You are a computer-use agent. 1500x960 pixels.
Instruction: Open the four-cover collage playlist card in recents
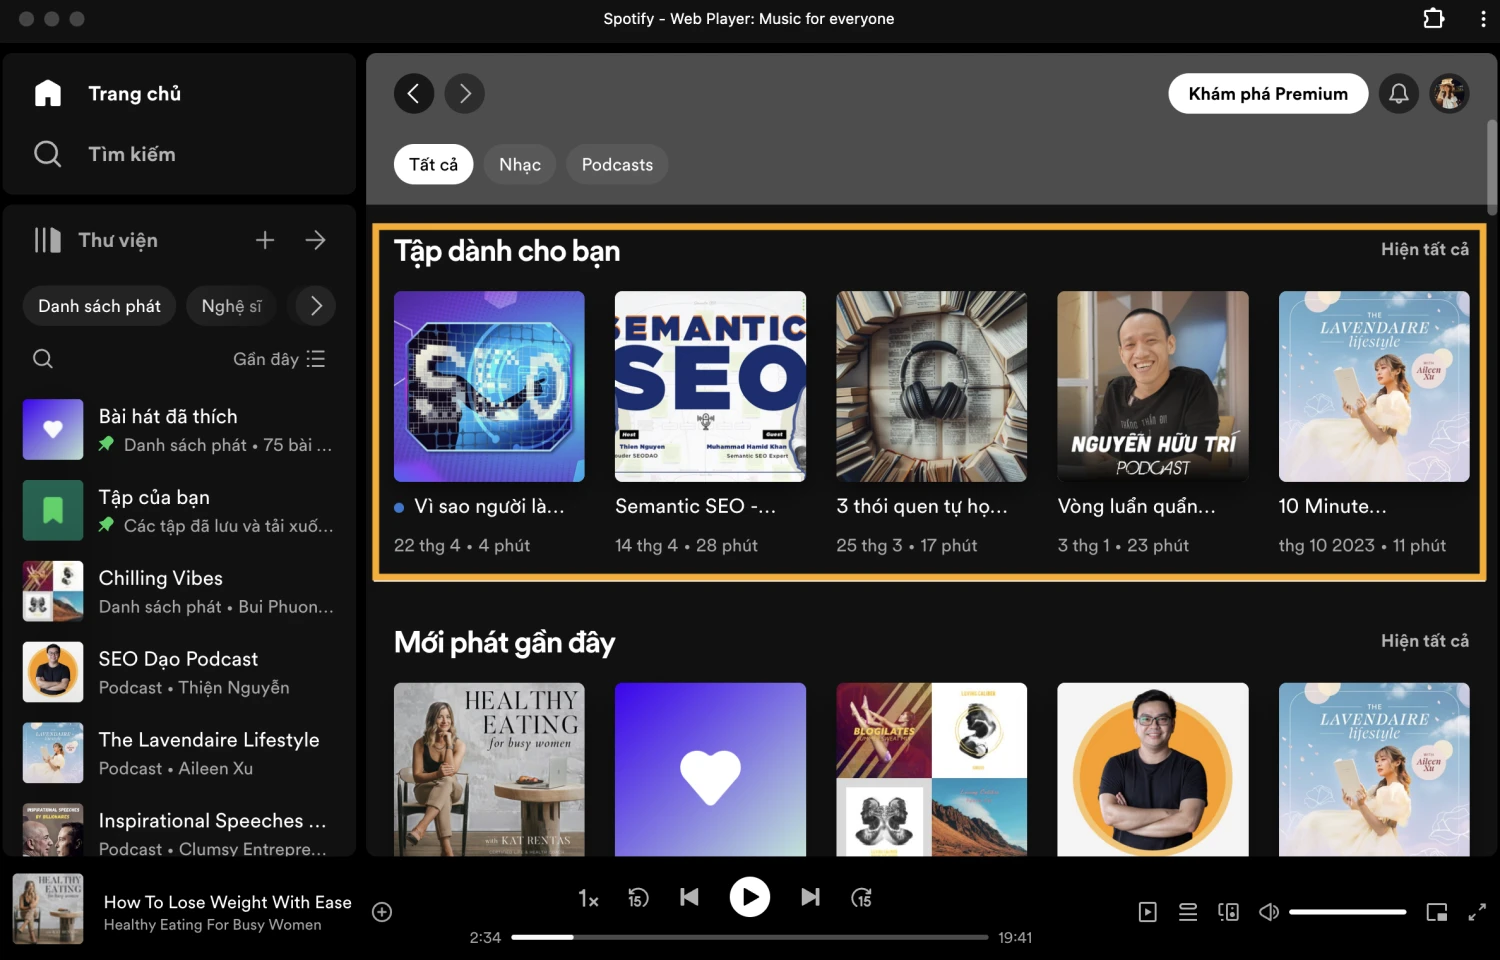(x=931, y=769)
